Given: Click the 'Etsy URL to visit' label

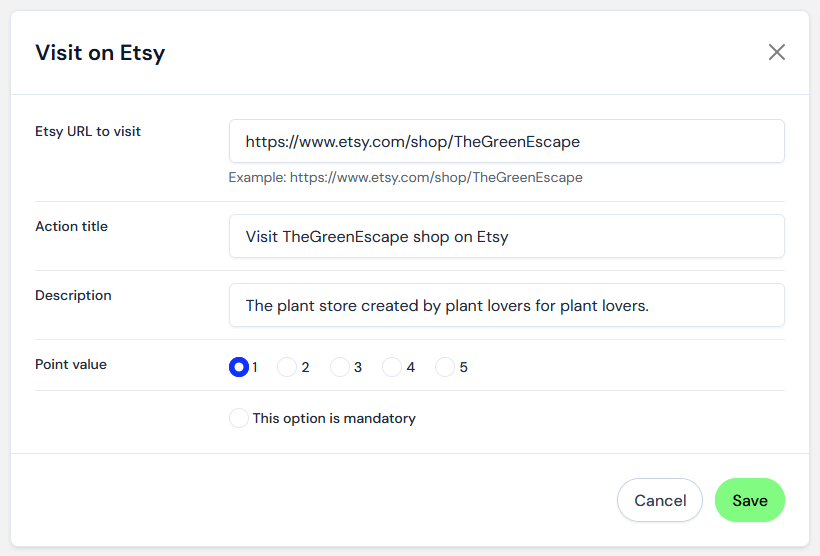Looking at the screenshot, I should click(x=88, y=131).
